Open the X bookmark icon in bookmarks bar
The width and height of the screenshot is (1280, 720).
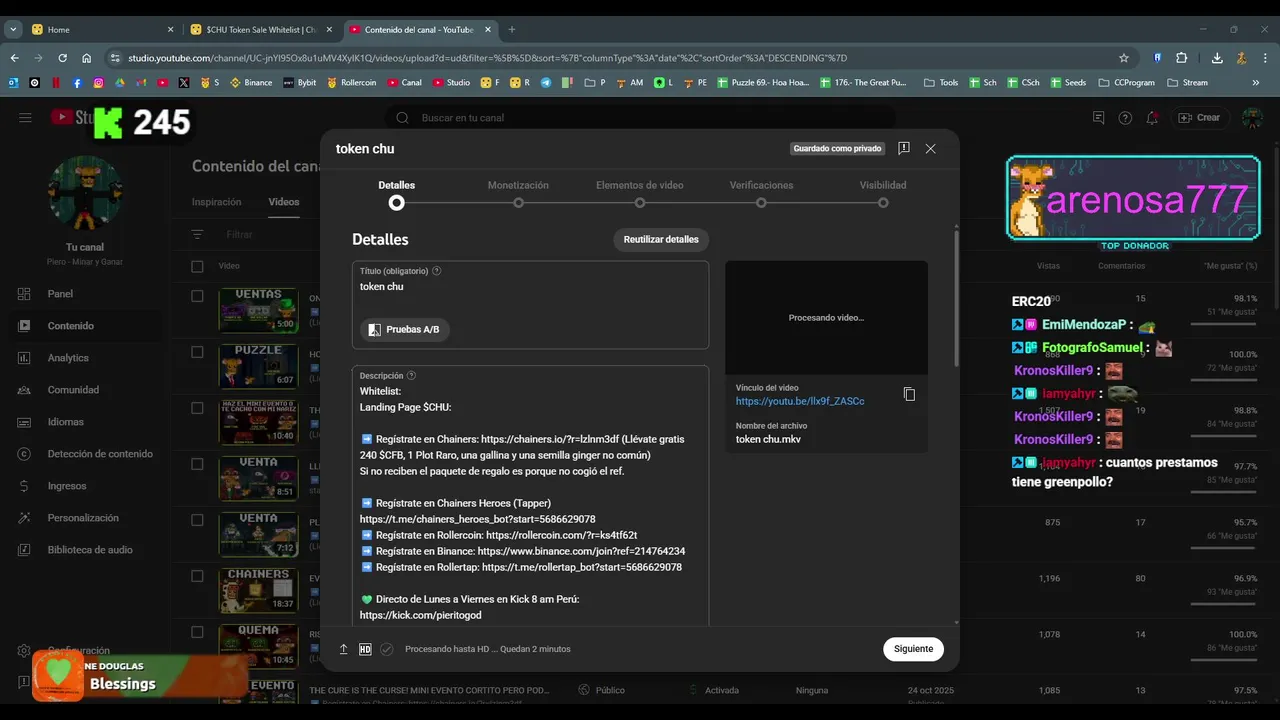pyautogui.click(x=184, y=83)
